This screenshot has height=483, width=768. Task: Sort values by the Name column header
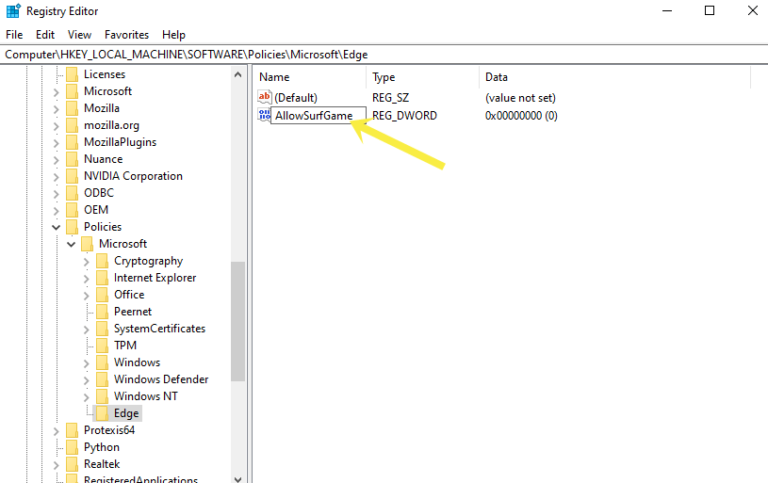click(x=310, y=77)
